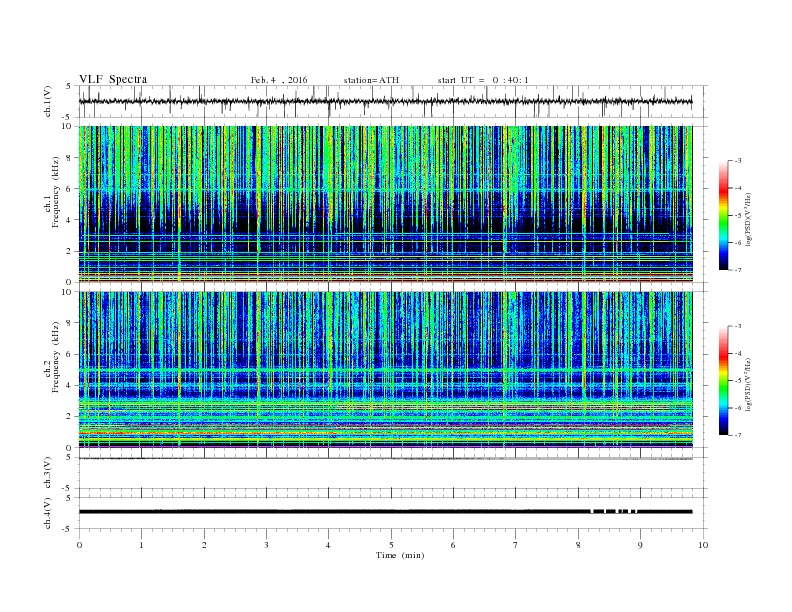The width and height of the screenshot is (792, 612).
Task: Click the ch.2 colorbar "log(PSD)(V²/Hz)" label
Action: pyautogui.click(x=748, y=384)
